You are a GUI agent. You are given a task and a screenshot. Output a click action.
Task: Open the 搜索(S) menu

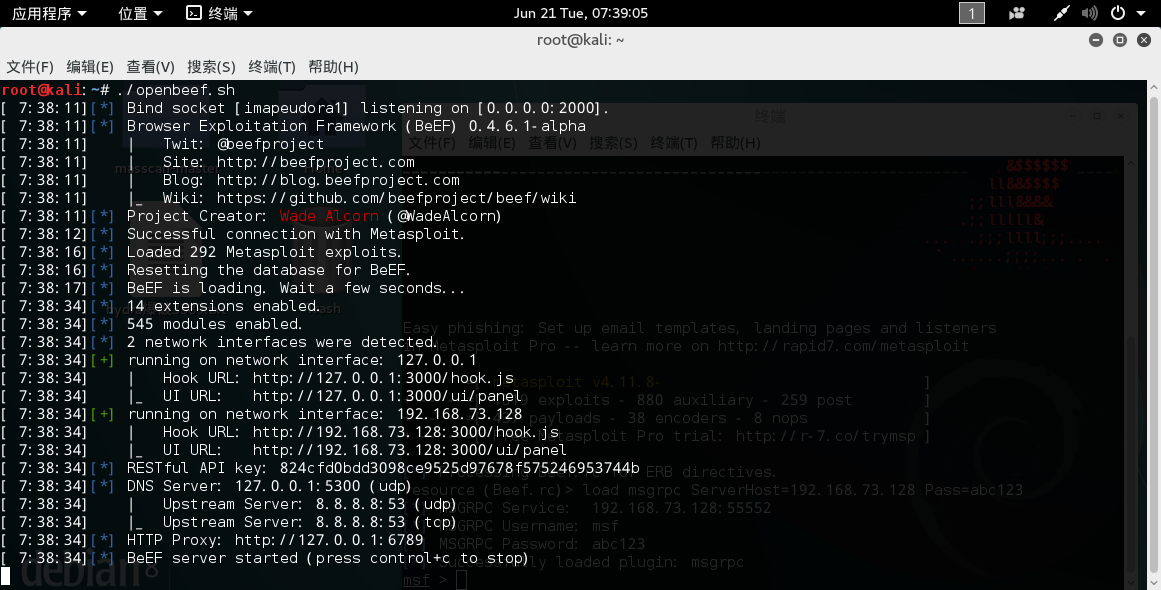tap(211, 67)
